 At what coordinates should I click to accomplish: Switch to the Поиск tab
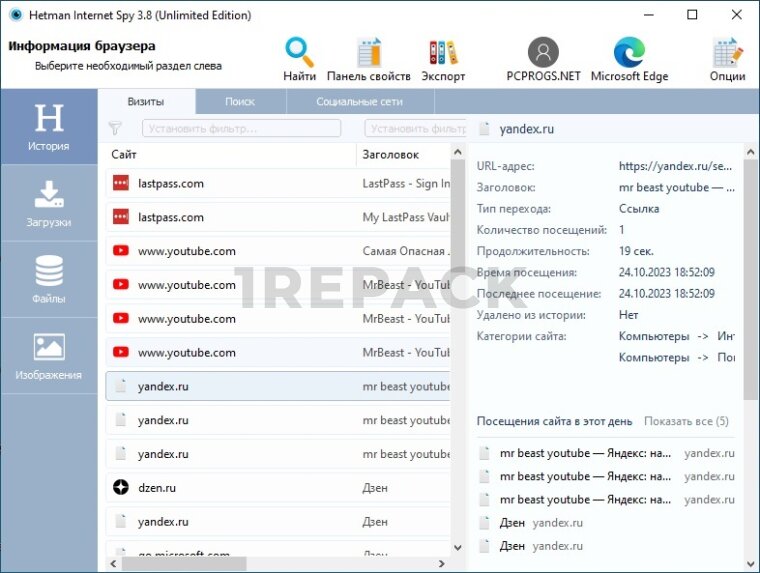pyautogui.click(x=240, y=102)
